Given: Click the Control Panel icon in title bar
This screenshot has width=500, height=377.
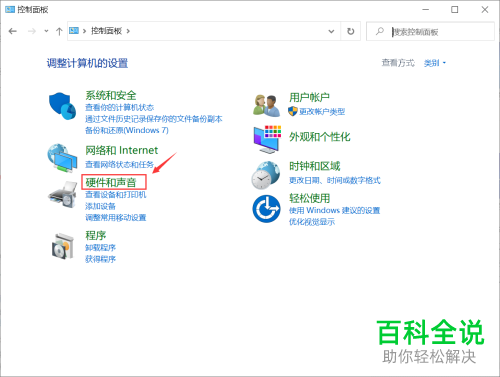Looking at the screenshot, I should click(x=10, y=9).
